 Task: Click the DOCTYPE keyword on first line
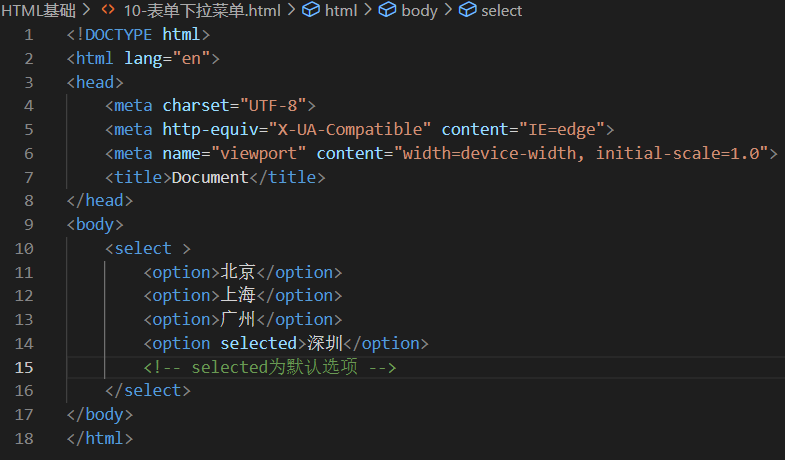click(x=114, y=35)
